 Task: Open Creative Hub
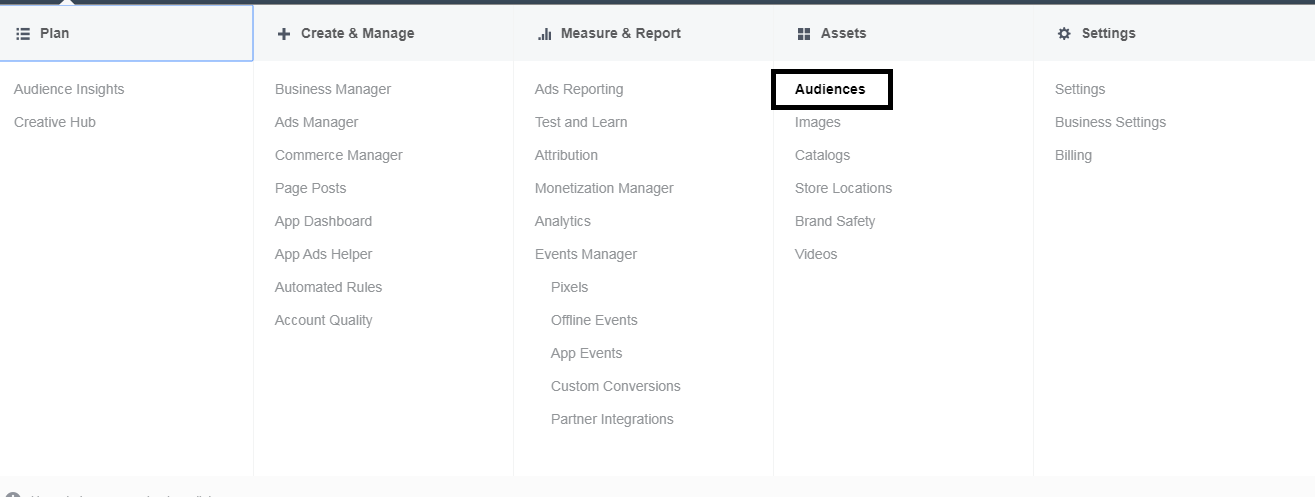(55, 122)
